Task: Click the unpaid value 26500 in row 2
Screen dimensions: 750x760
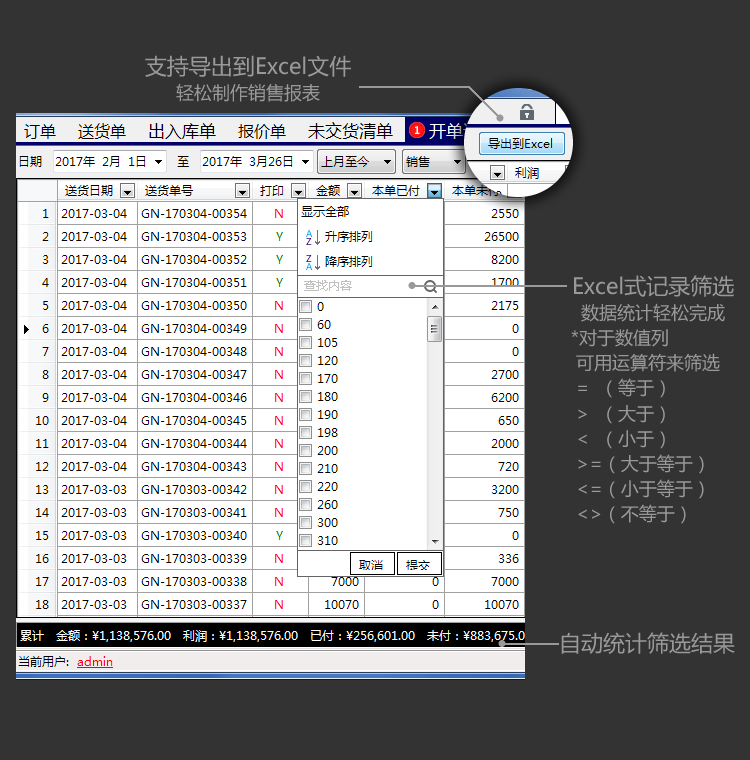Action: point(484,237)
